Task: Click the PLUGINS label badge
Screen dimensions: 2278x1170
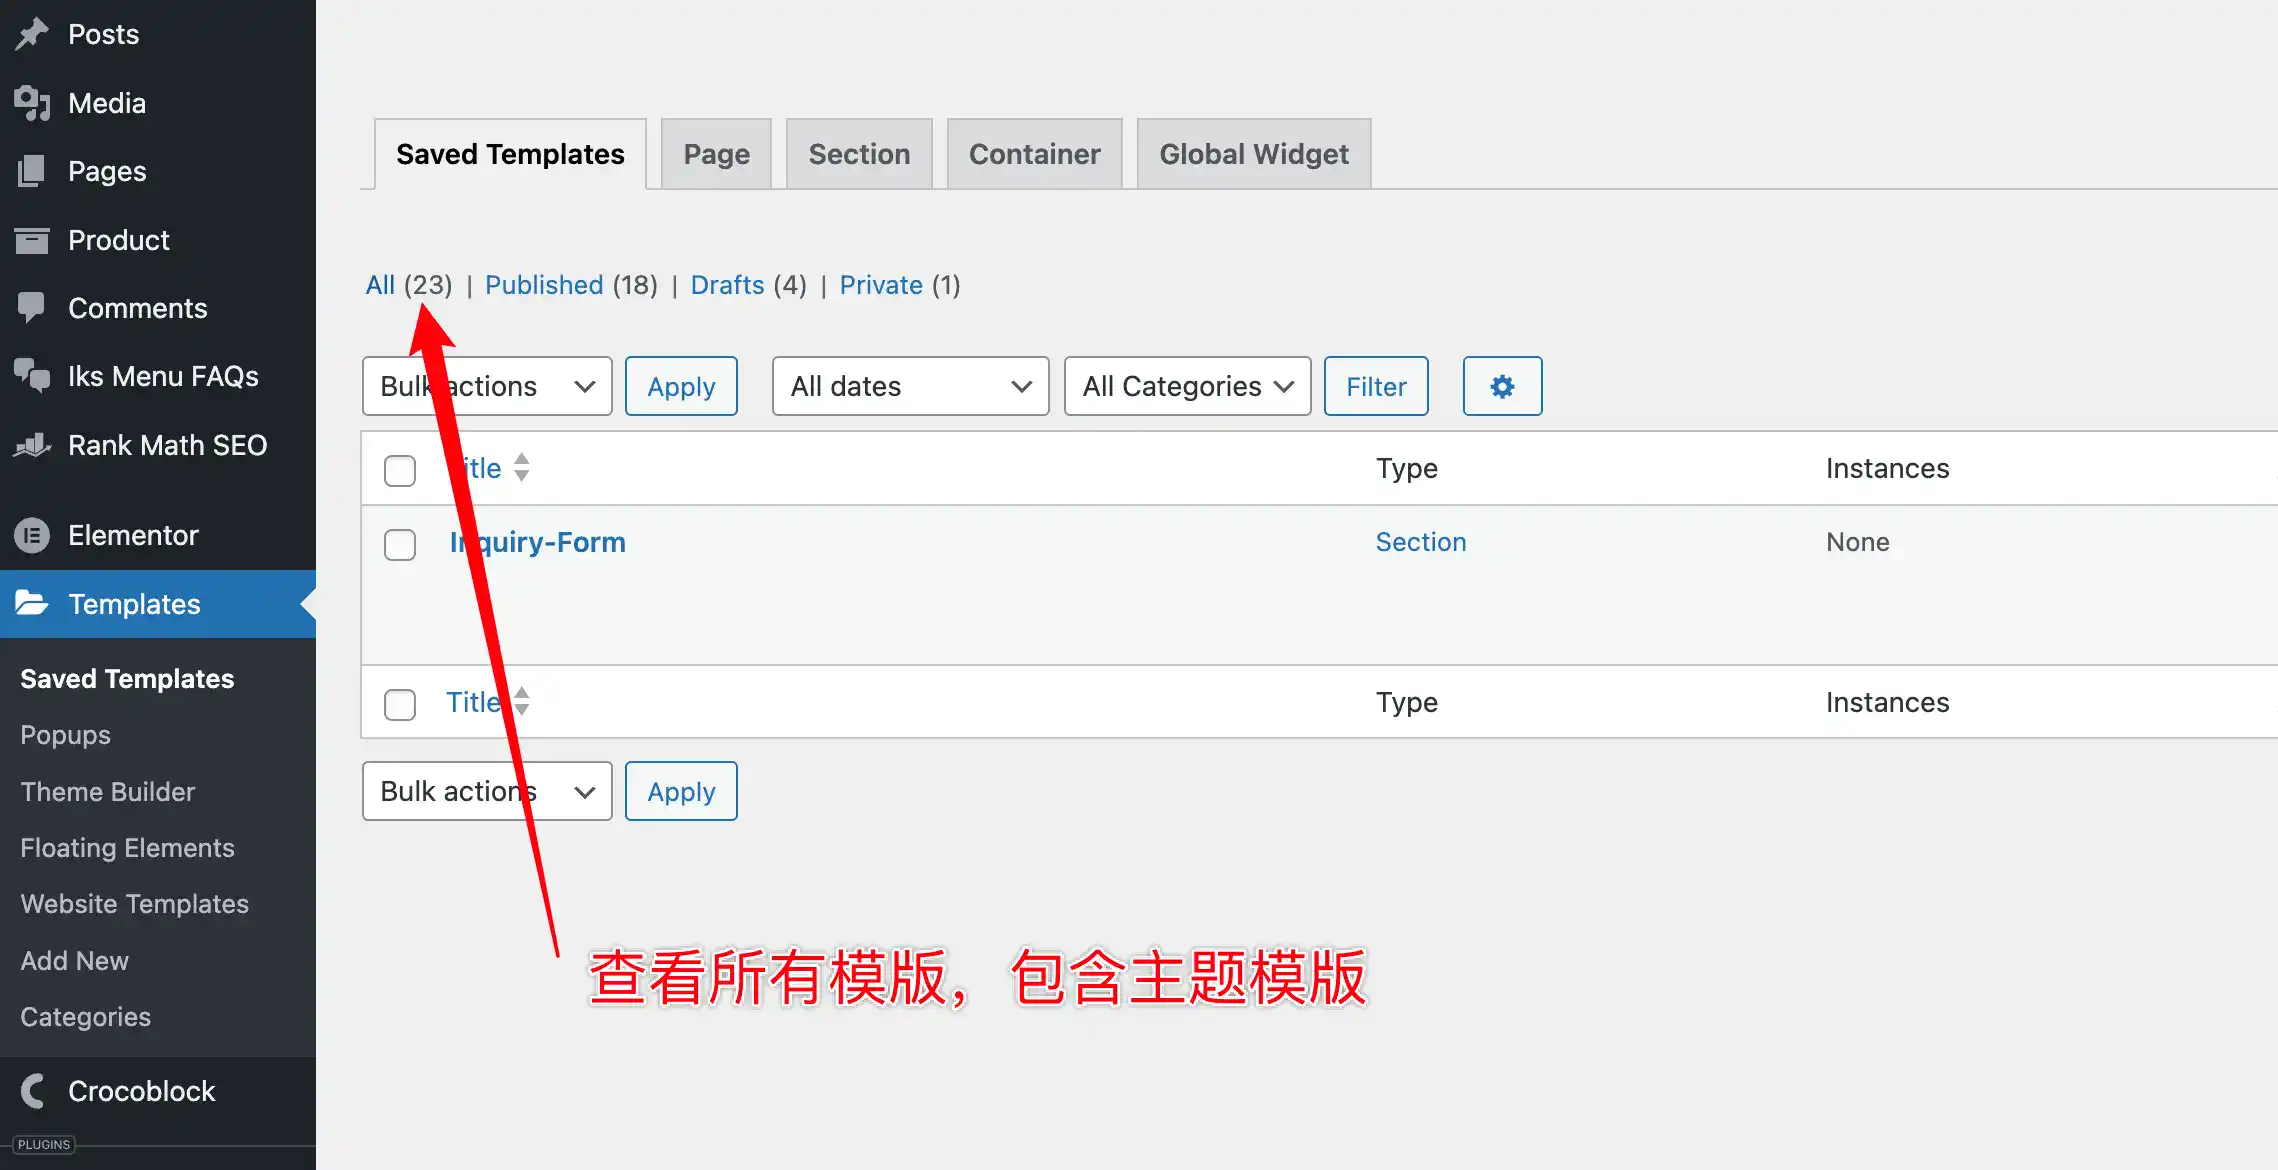Action: [x=44, y=1144]
